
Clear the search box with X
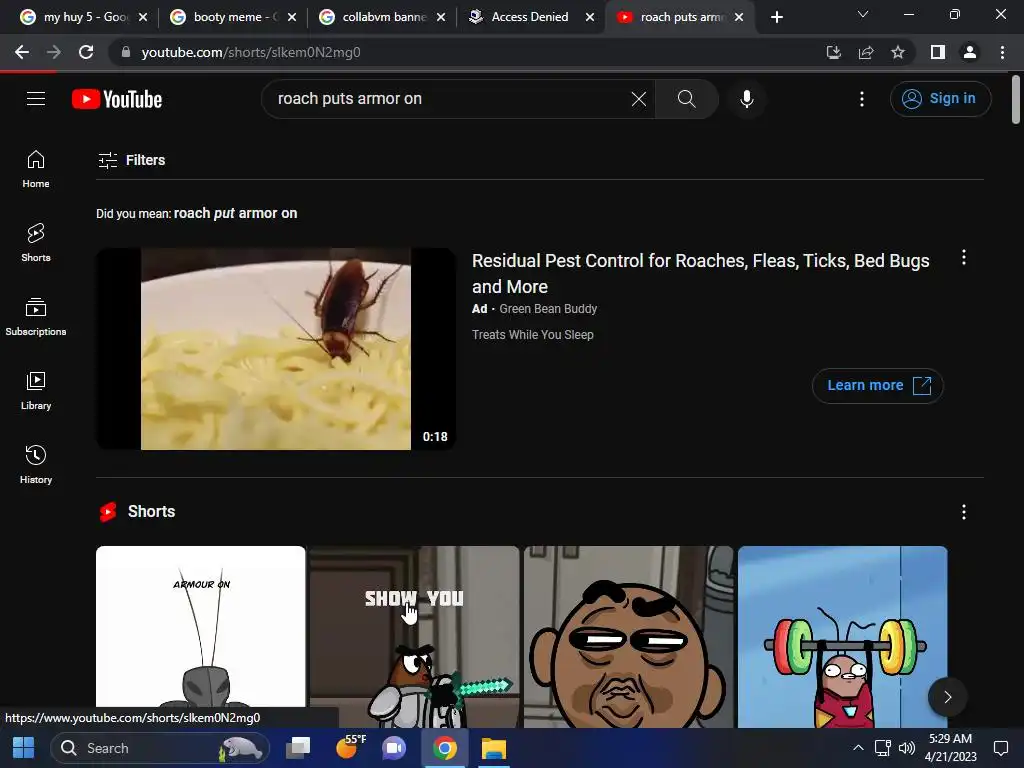click(639, 99)
